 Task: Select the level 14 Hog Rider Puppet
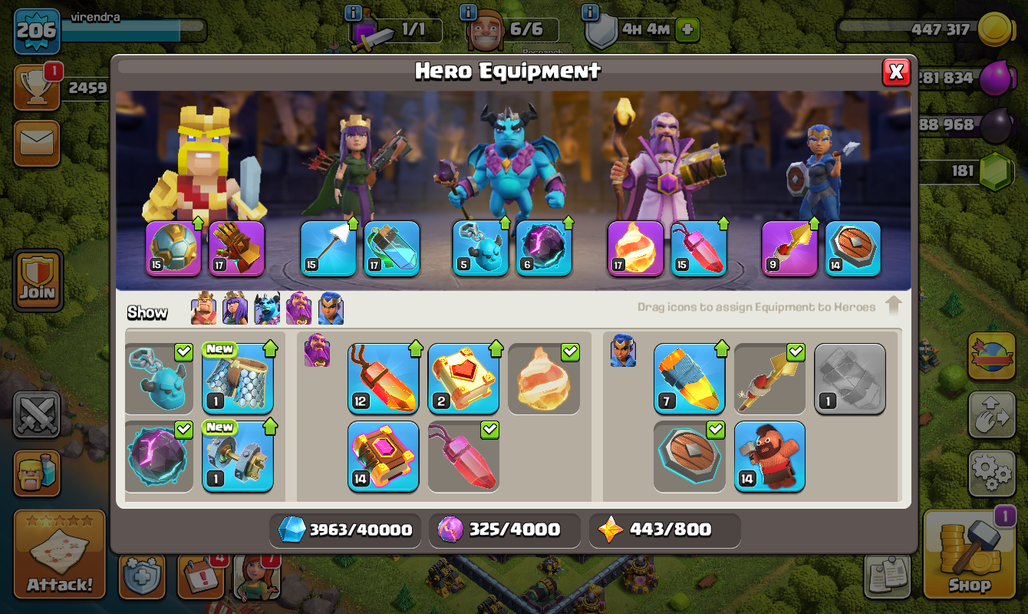pyautogui.click(x=770, y=457)
